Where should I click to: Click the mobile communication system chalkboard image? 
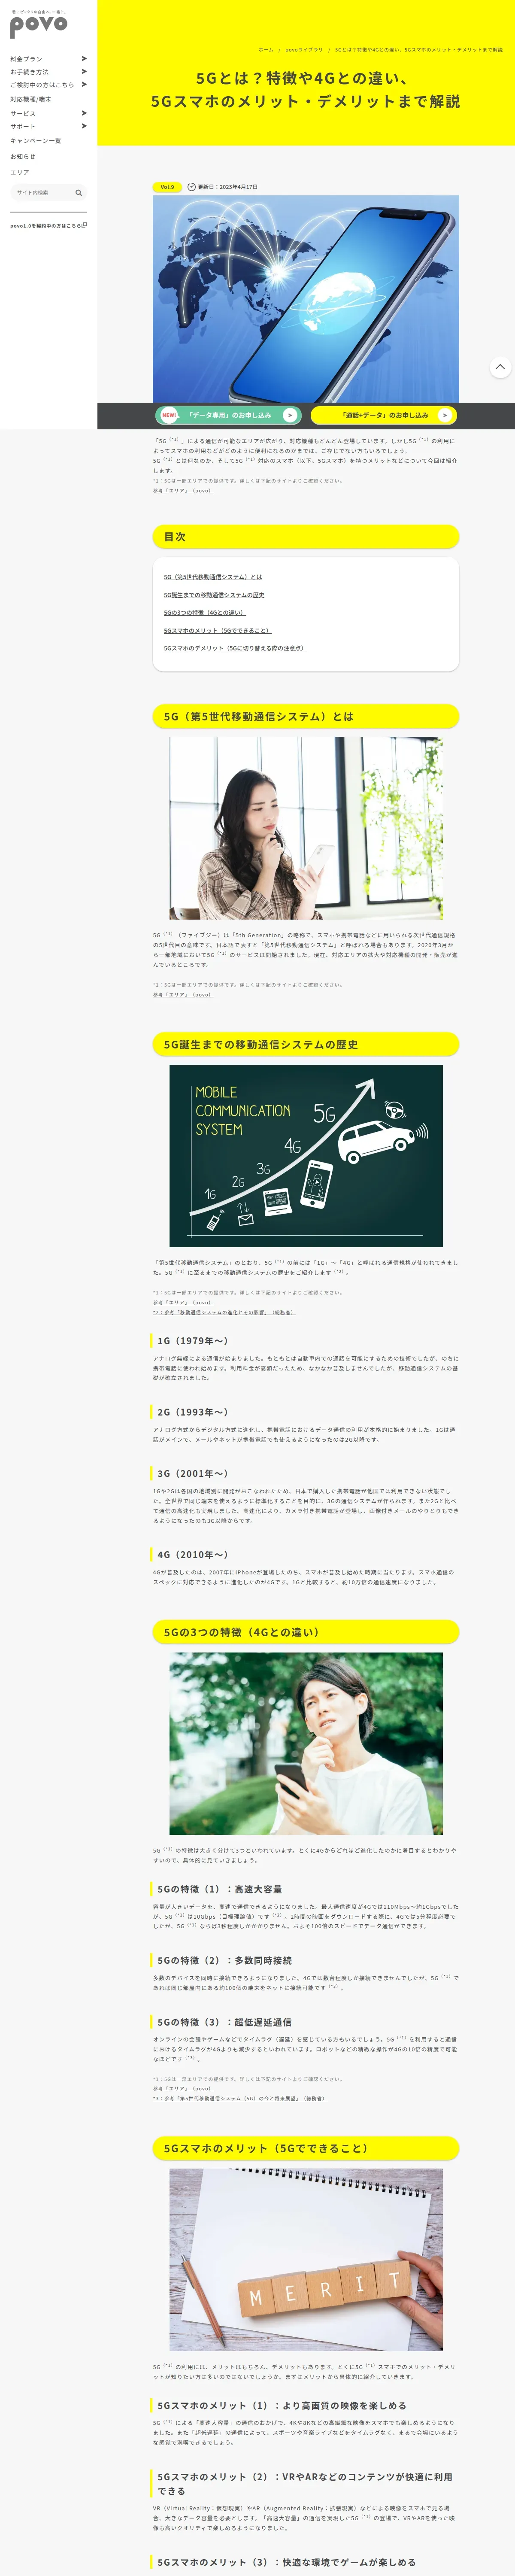click(306, 1156)
